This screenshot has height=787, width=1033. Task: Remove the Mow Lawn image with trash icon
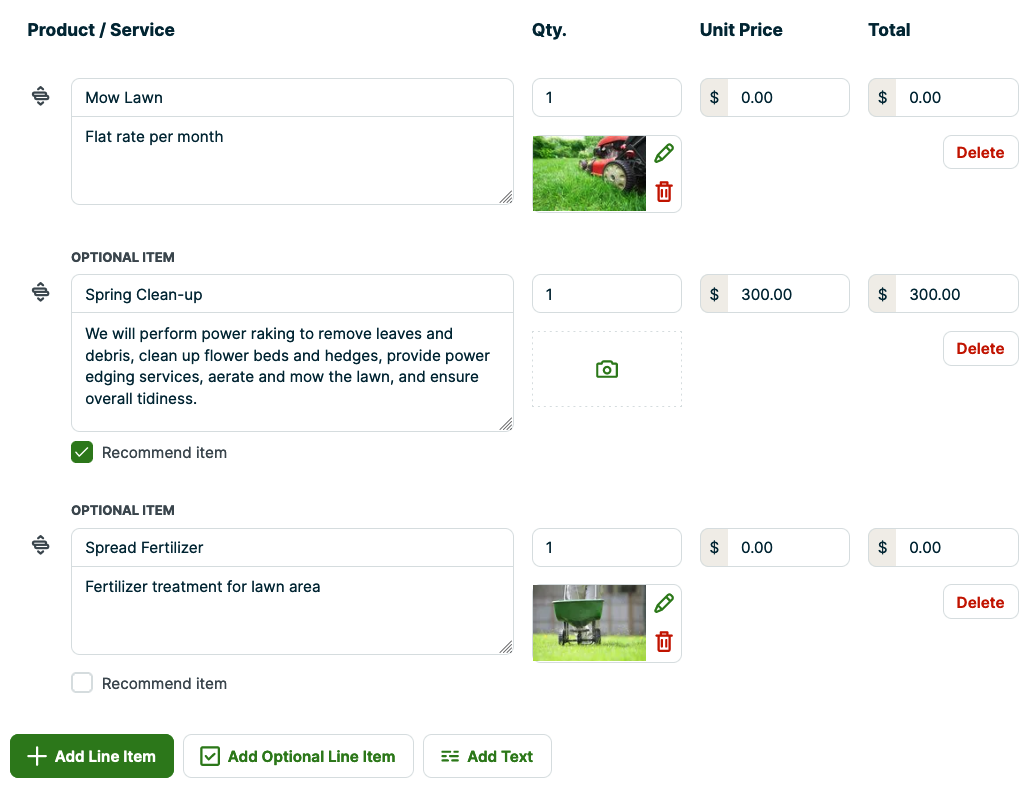pyautogui.click(x=664, y=191)
